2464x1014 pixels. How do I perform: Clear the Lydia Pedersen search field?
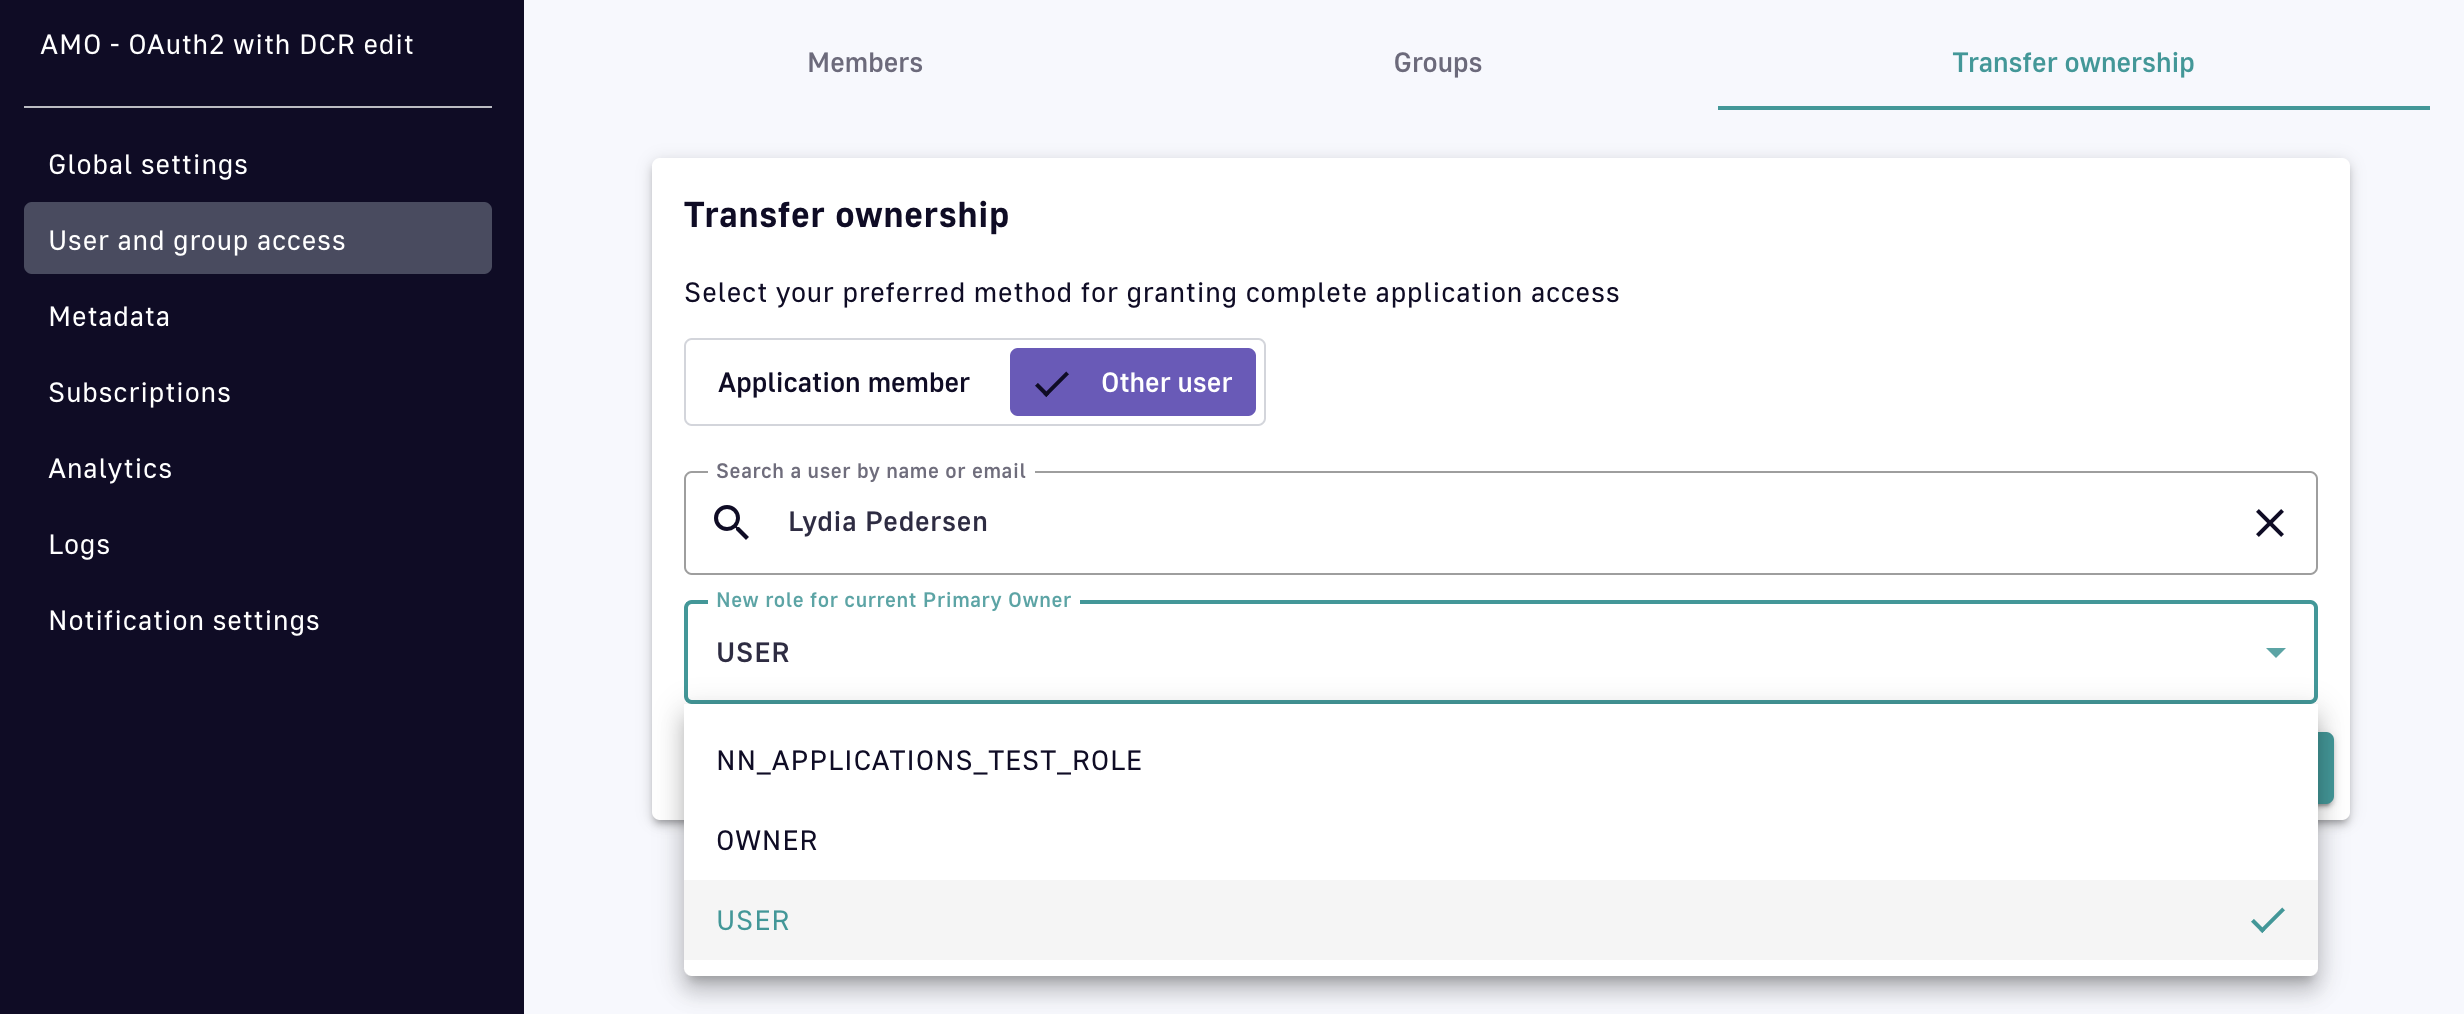tap(2269, 523)
